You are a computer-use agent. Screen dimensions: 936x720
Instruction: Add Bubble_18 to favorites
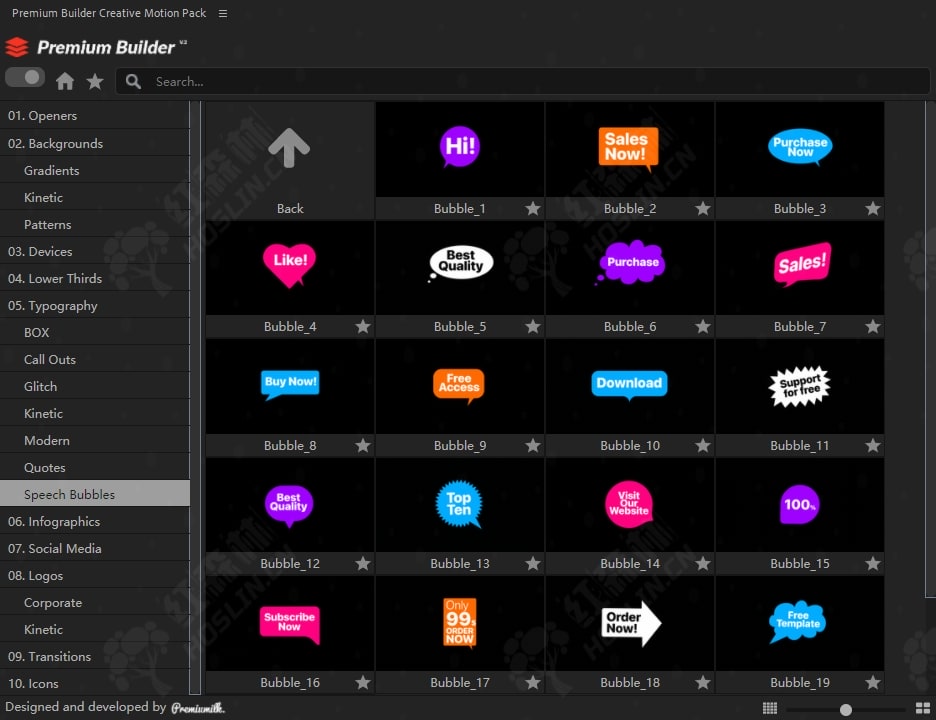703,682
